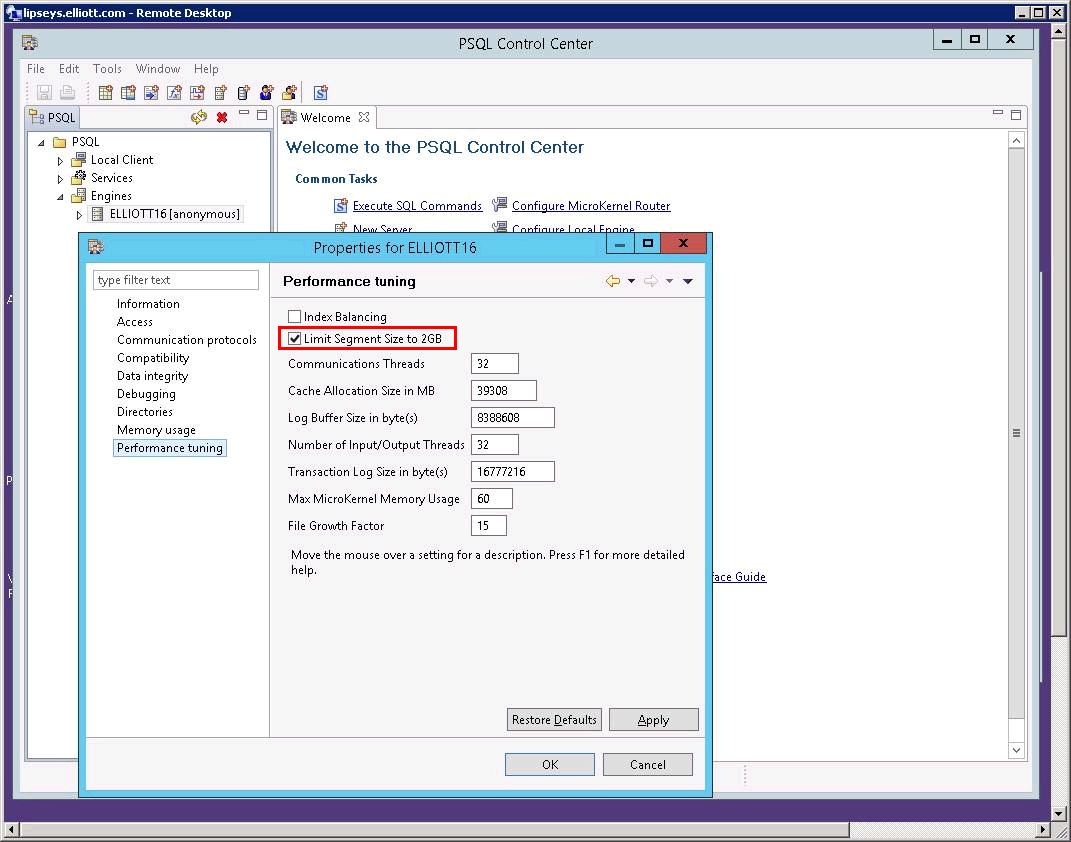
Task: Open the File menu
Action: point(36,68)
